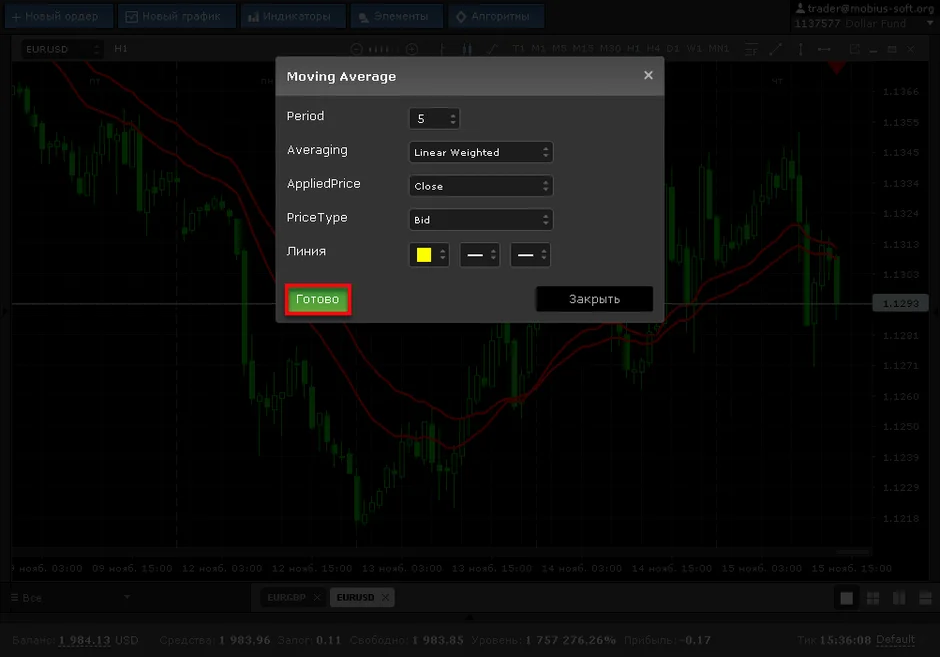Select single chart layout icon
Image resolution: width=940 pixels, height=657 pixels.
click(x=846, y=598)
